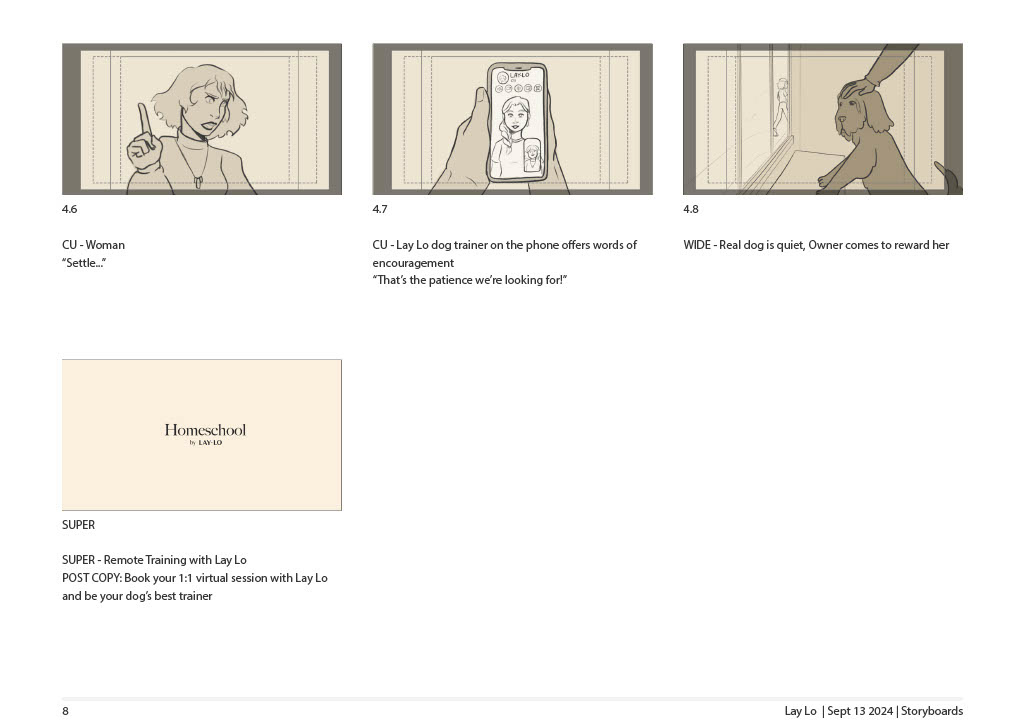The image size is (1024, 726).
Task: Click the phone screen in frame 4.7
Action: pos(519,123)
